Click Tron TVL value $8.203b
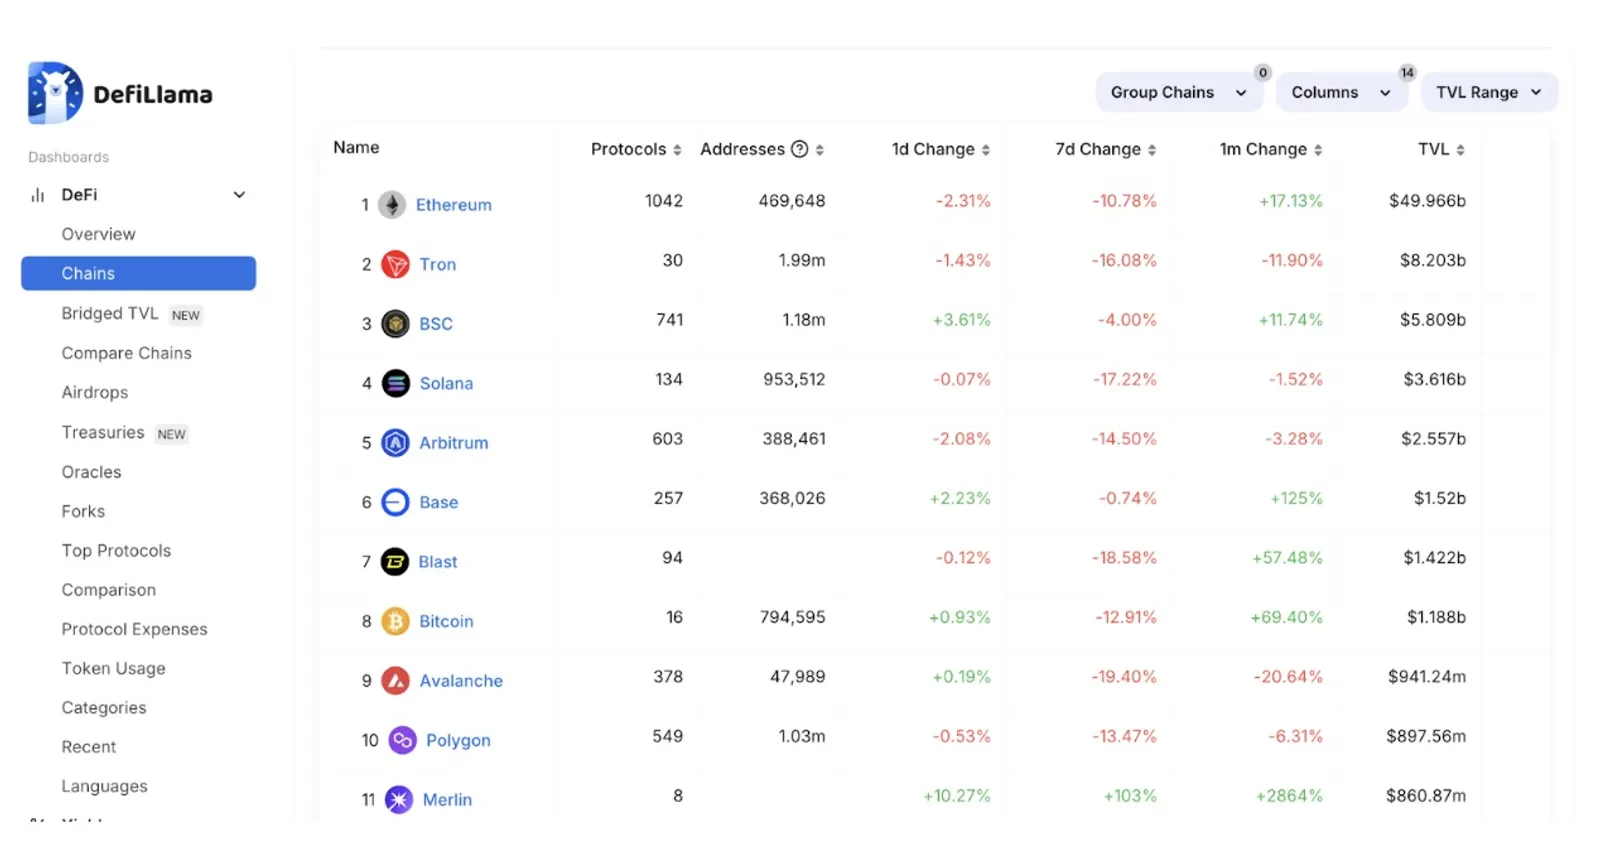 pos(1432,260)
